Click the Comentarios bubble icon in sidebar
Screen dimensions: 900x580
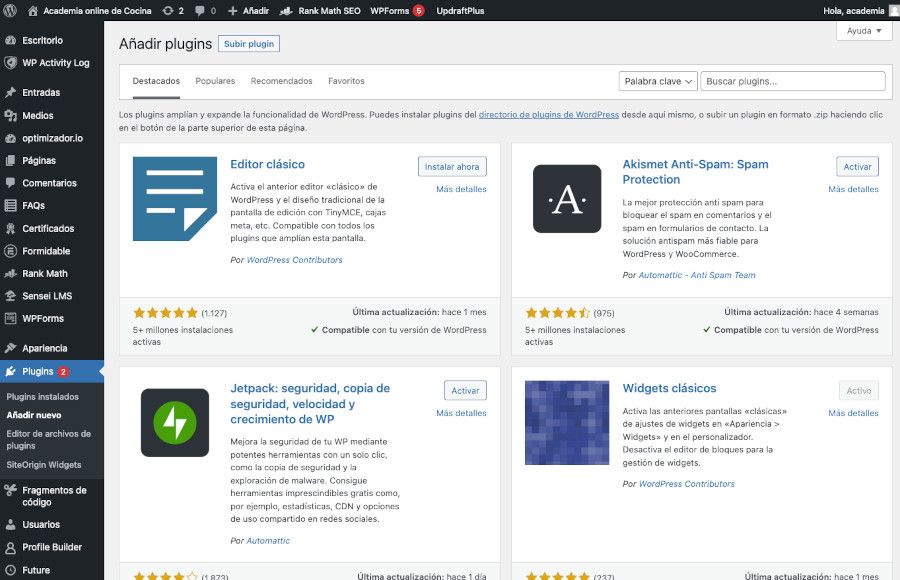[x=10, y=183]
